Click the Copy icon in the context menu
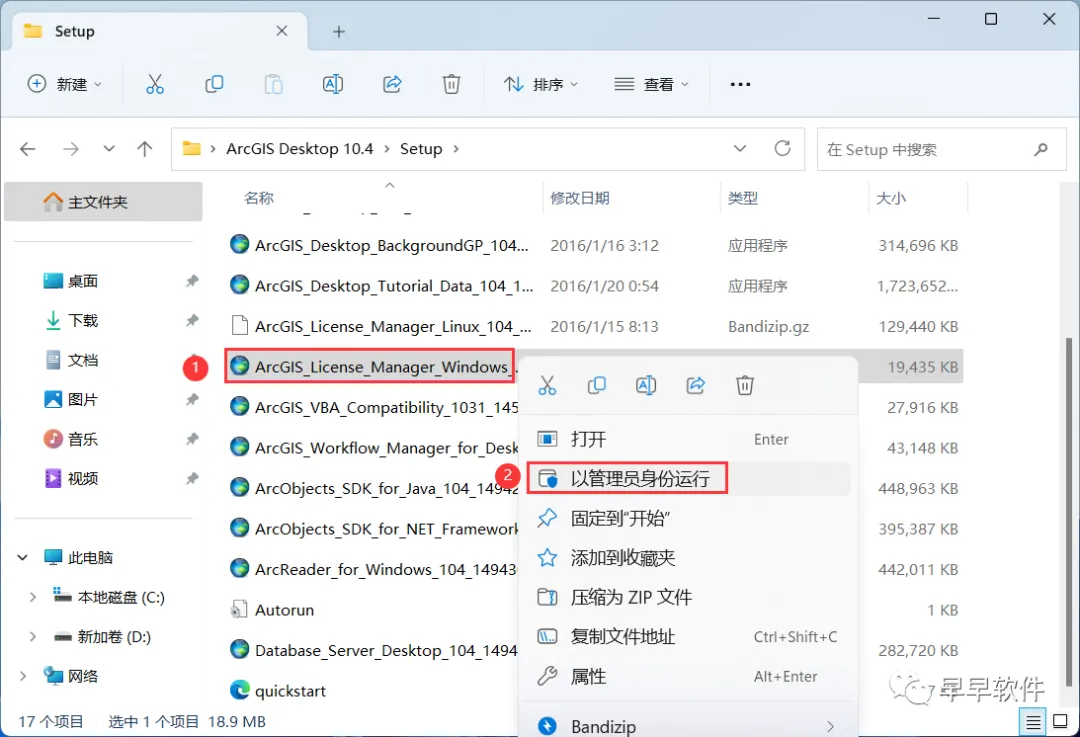Viewport: 1080px width, 737px height. tap(596, 385)
